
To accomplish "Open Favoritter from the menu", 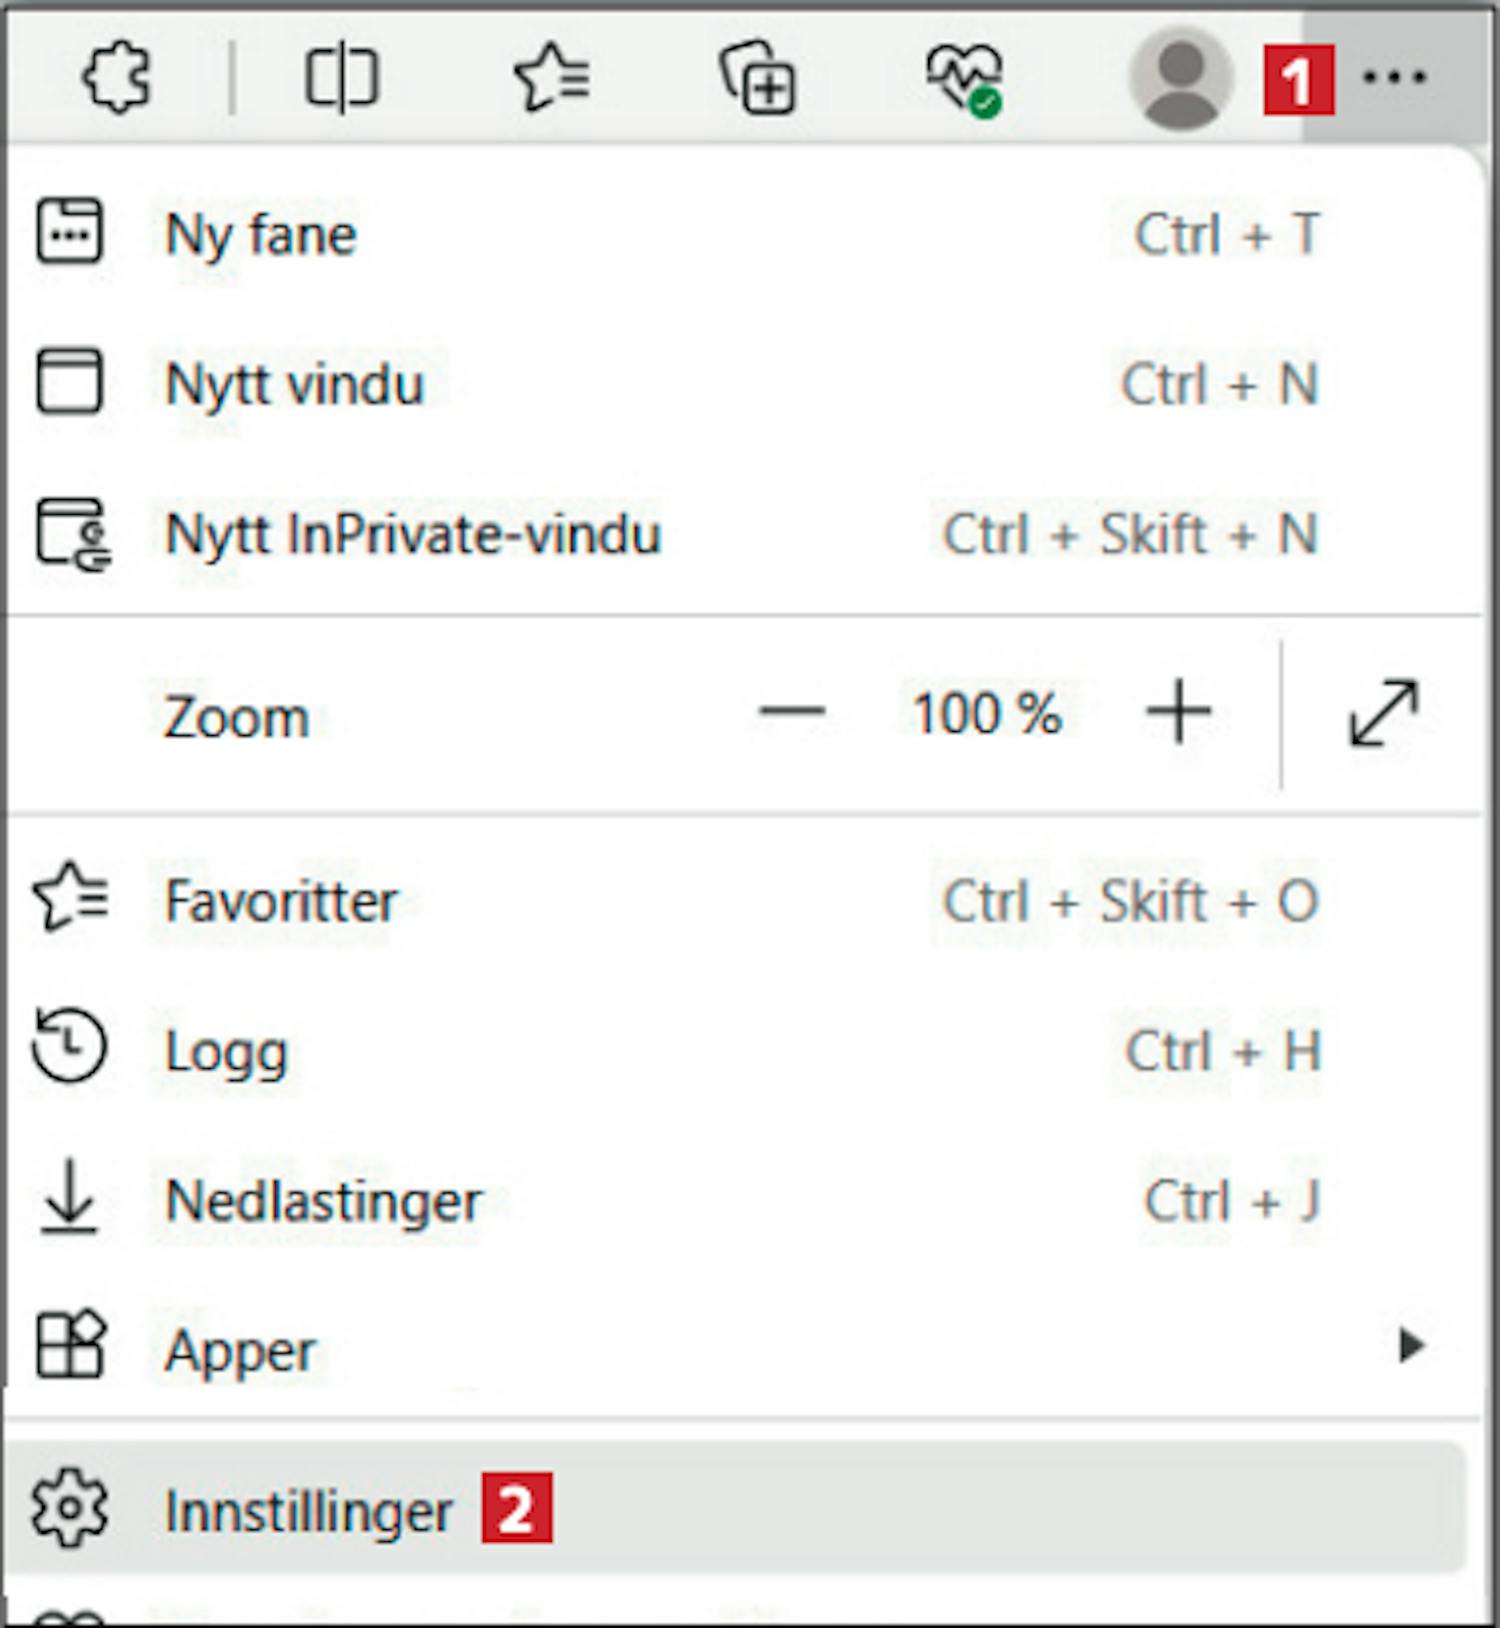I will point(743,900).
